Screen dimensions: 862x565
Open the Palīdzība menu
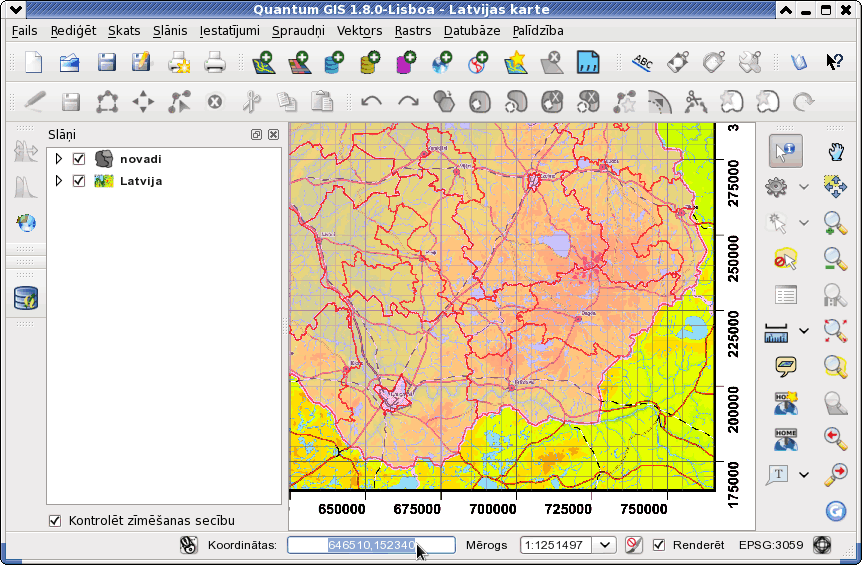coord(538,31)
